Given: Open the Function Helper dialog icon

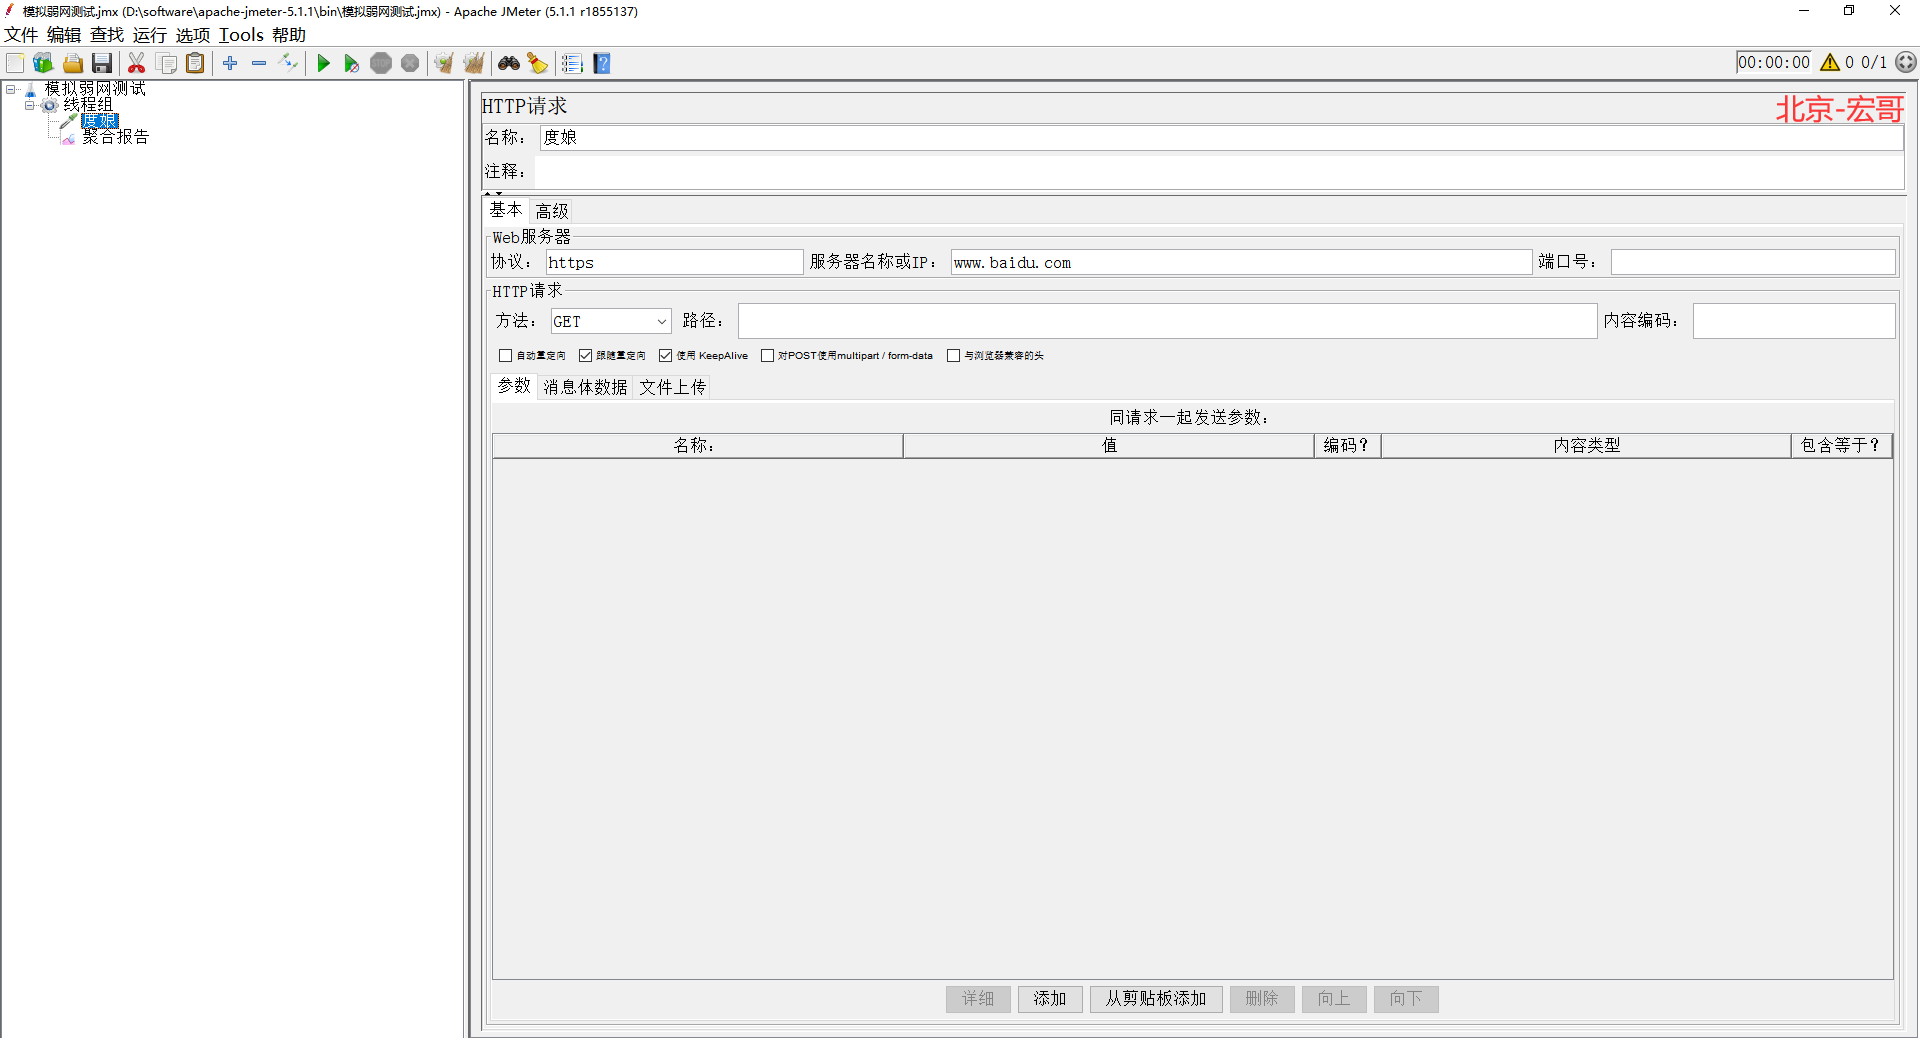Looking at the screenshot, I should (572, 63).
